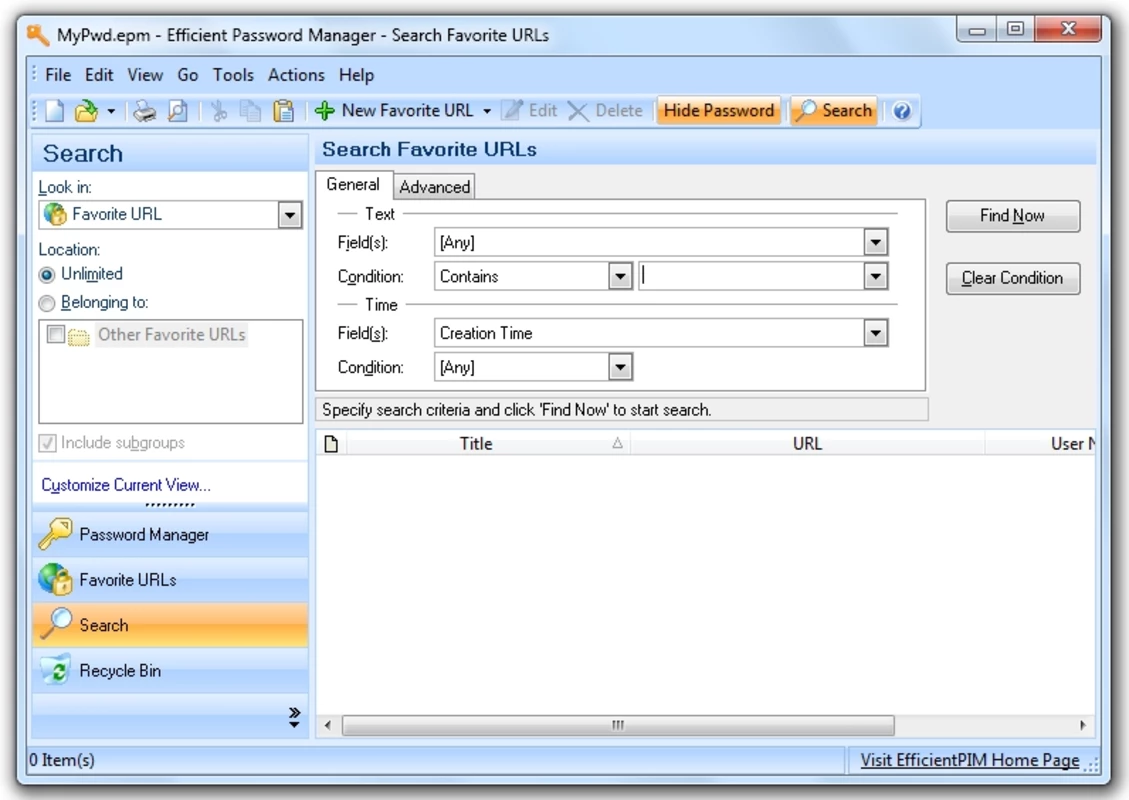Open the Actions menu
The width and height of the screenshot is (1129, 800).
(x=296, y=75)
